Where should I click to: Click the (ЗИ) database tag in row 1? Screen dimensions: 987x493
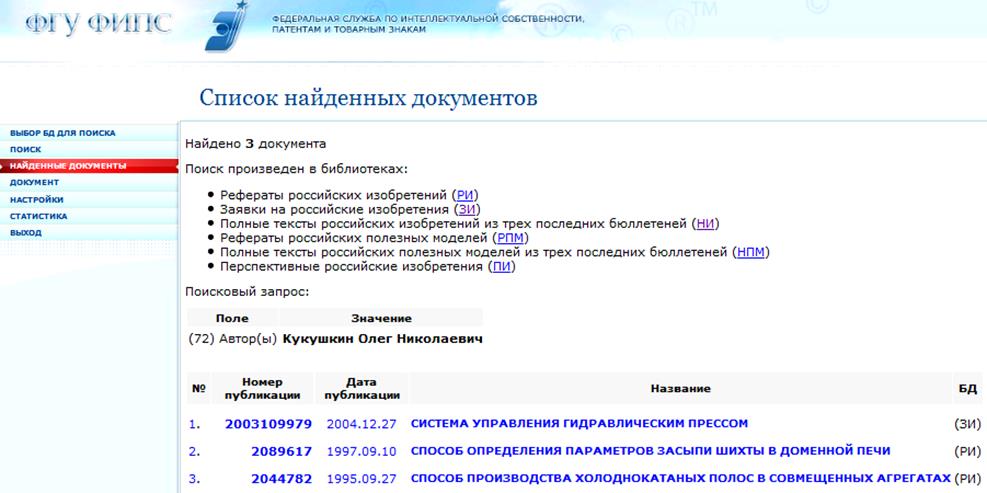click(968, 424)
